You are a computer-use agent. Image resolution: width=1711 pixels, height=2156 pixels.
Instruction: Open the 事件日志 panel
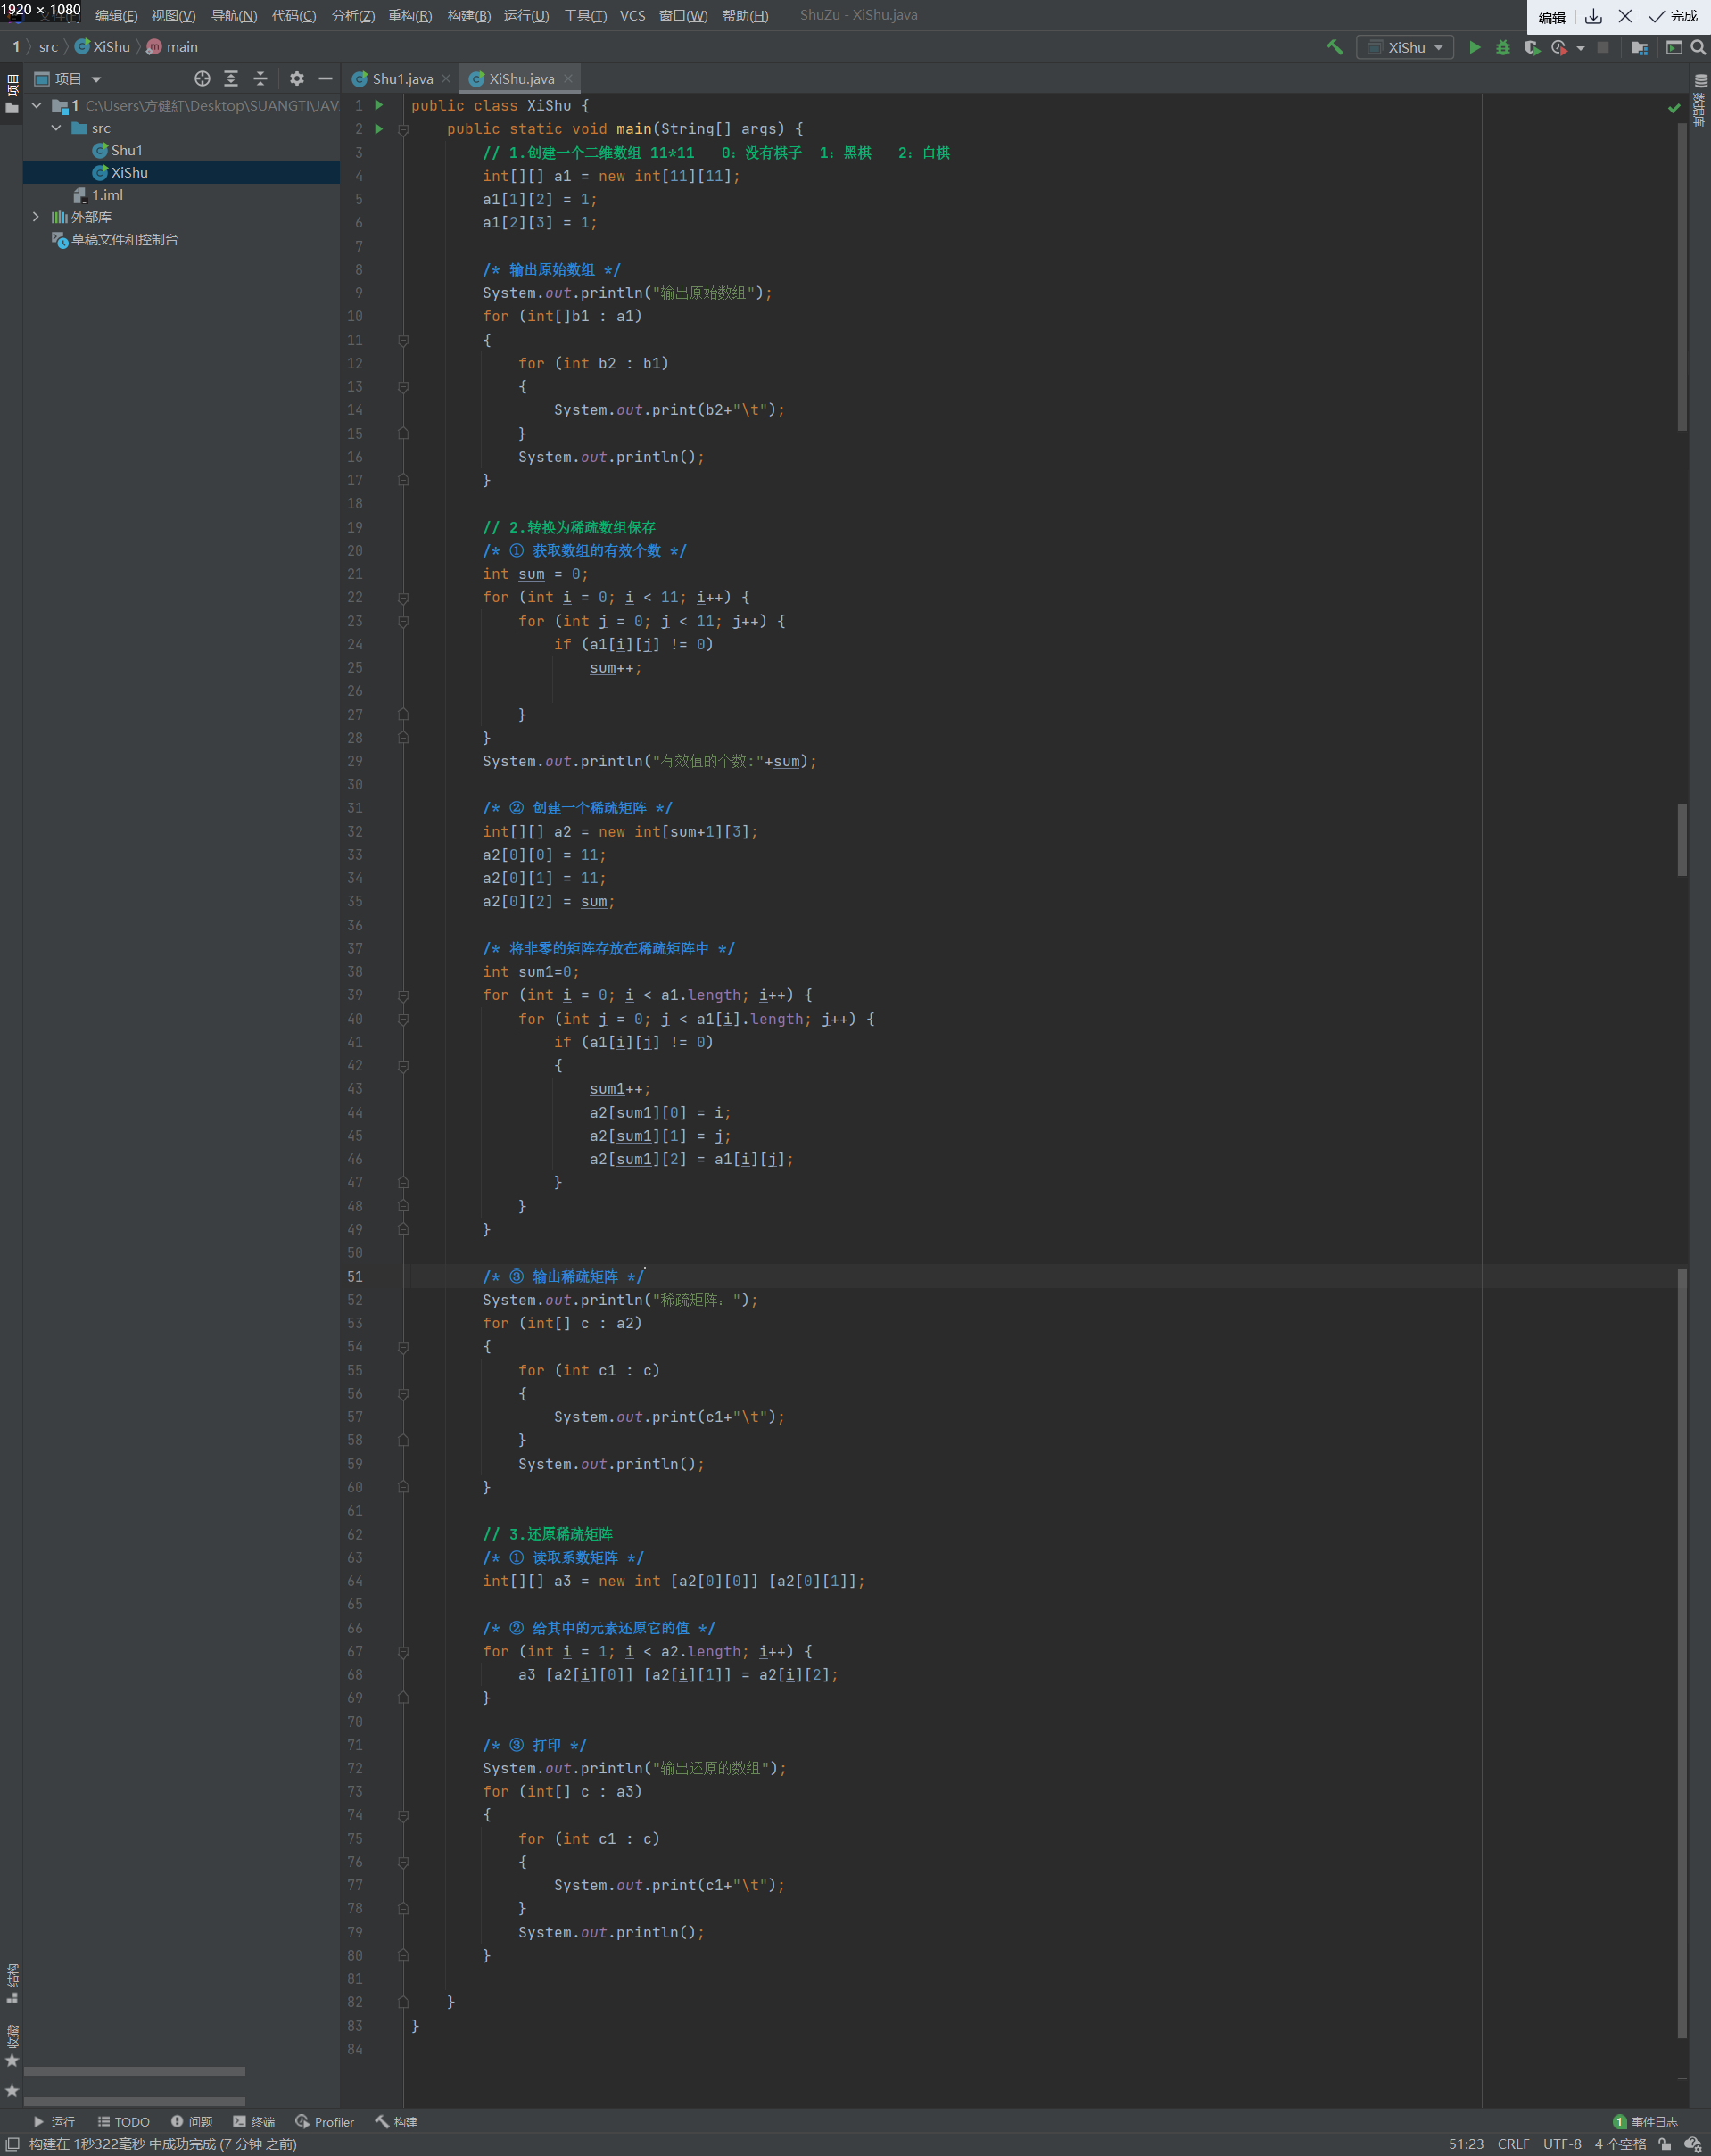click(x=1645, y=2122)
